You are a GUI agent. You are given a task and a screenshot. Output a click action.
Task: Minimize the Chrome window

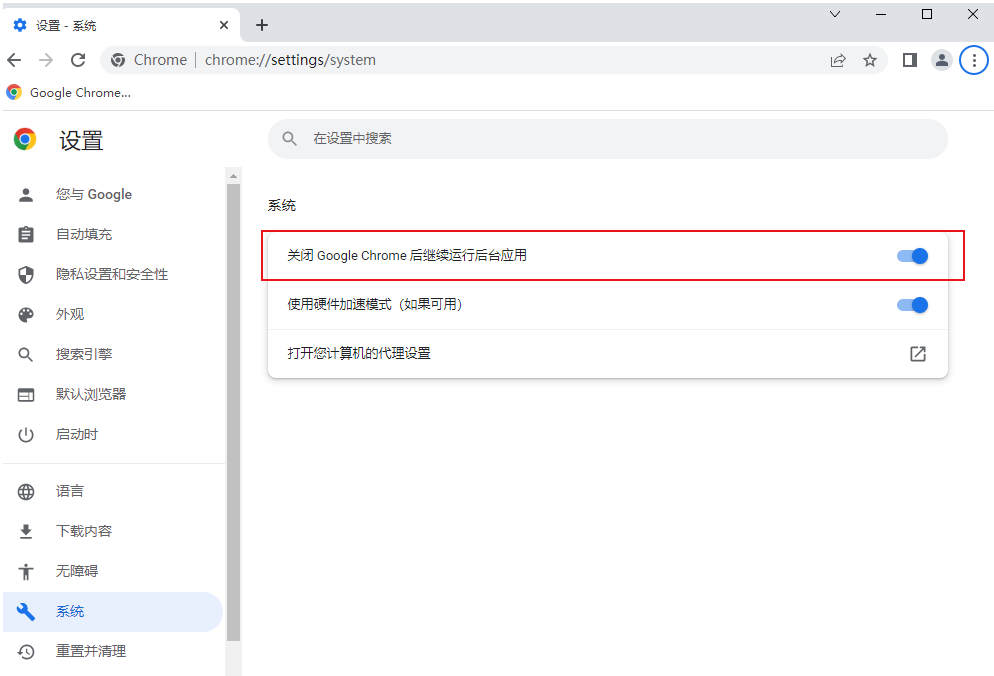point(881,14)
